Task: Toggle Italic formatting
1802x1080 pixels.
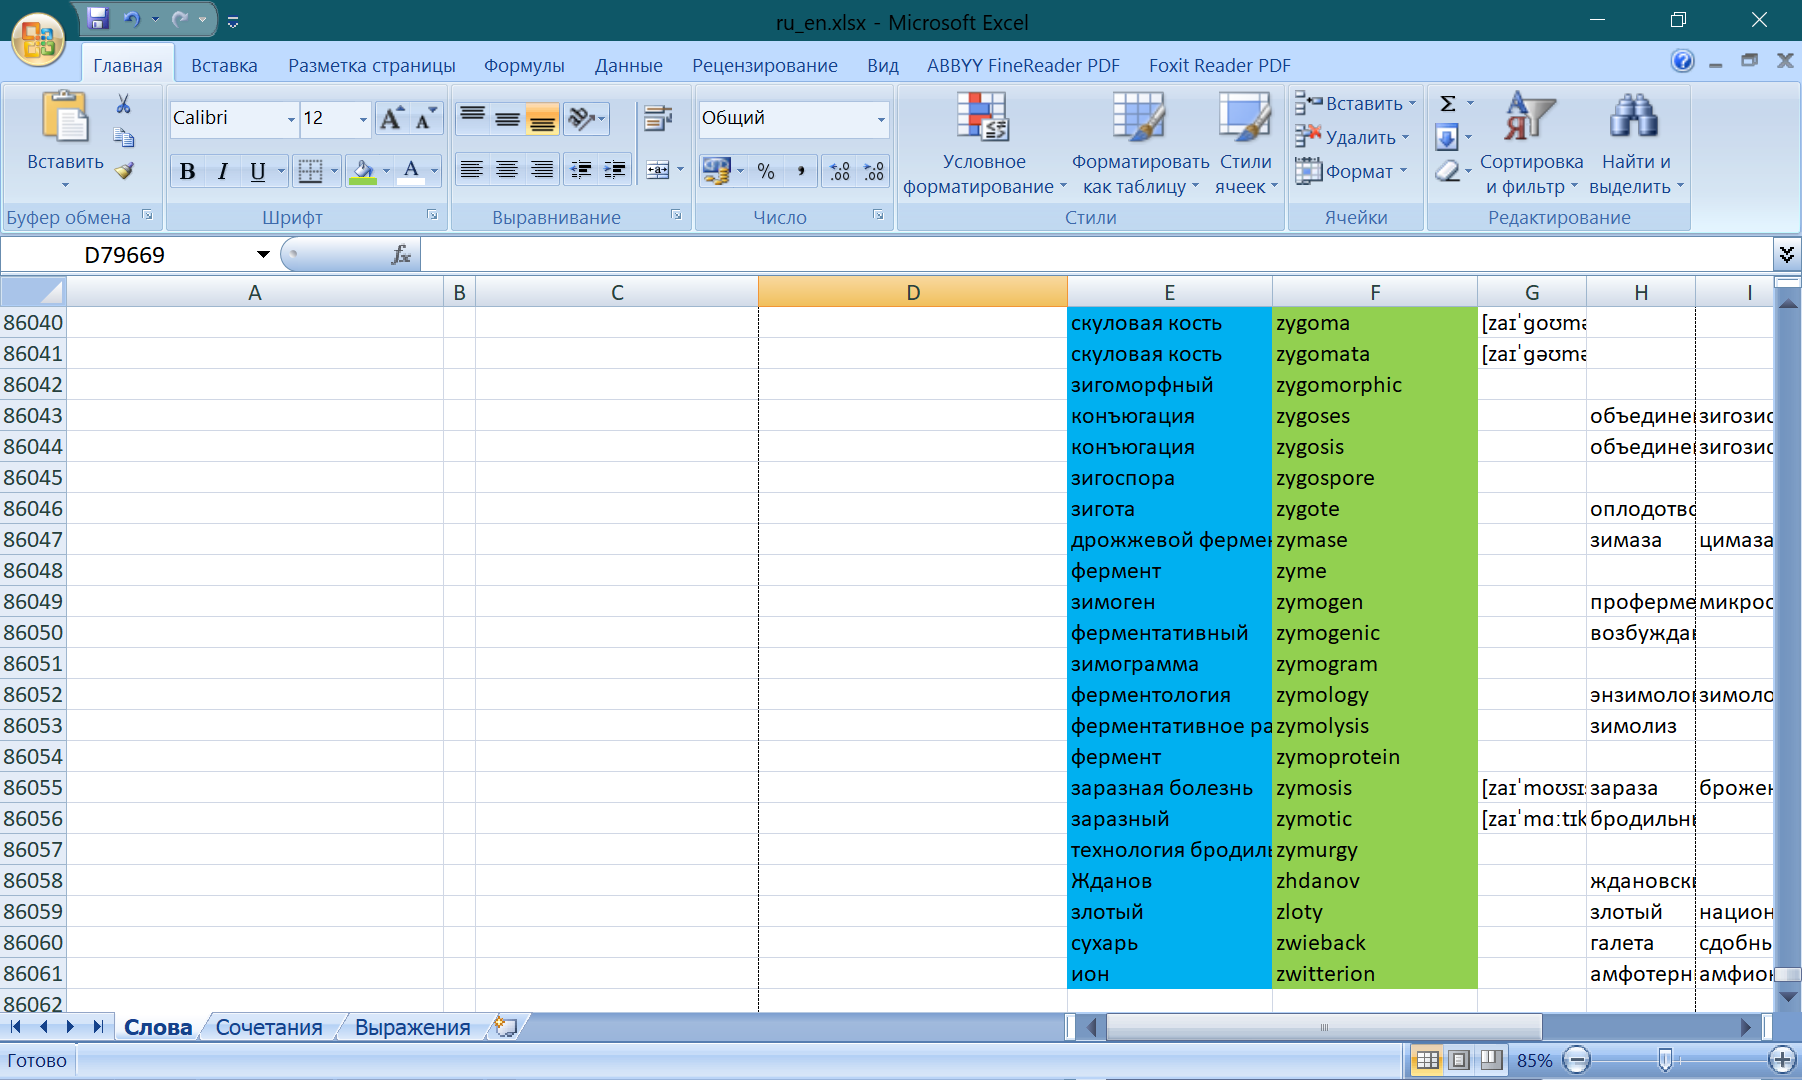Action: point(222,172)
